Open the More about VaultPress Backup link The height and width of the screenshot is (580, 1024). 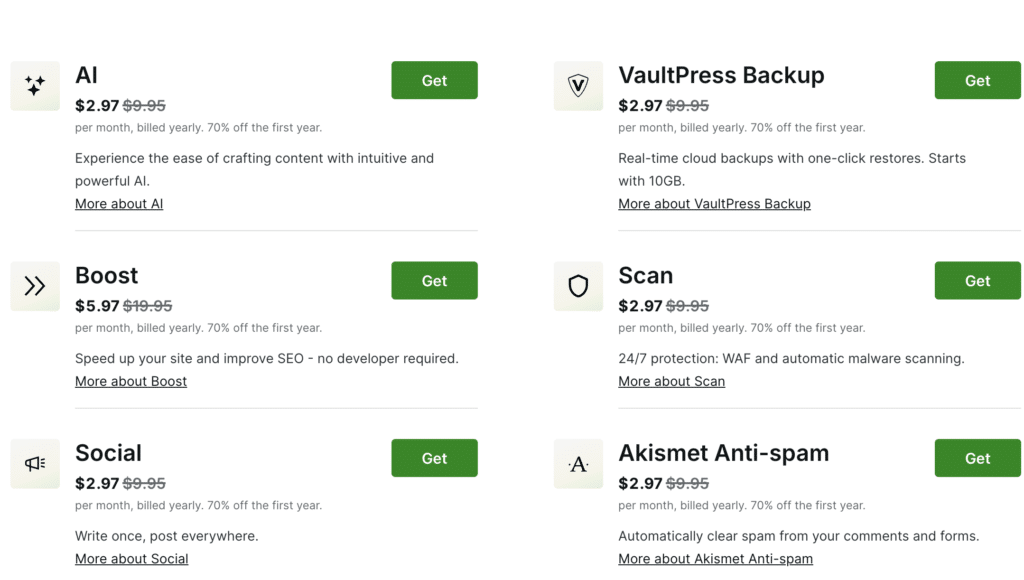(714, 203)
